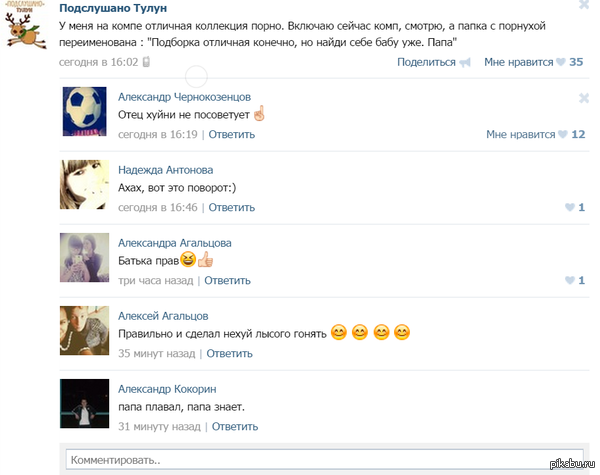The width and height of the screenshot is (600, 475).
Task: Open Надежда Антонова's profile photo
Action: tap(85, 184)
